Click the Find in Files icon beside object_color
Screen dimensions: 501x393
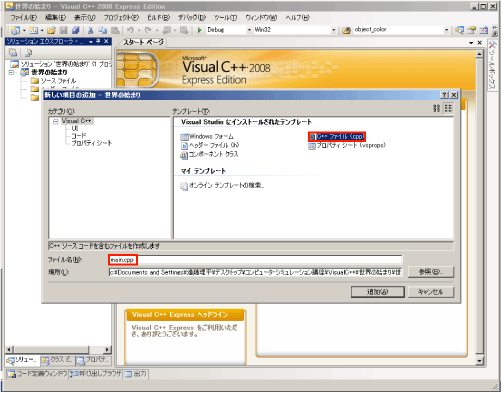coord(347,30)
